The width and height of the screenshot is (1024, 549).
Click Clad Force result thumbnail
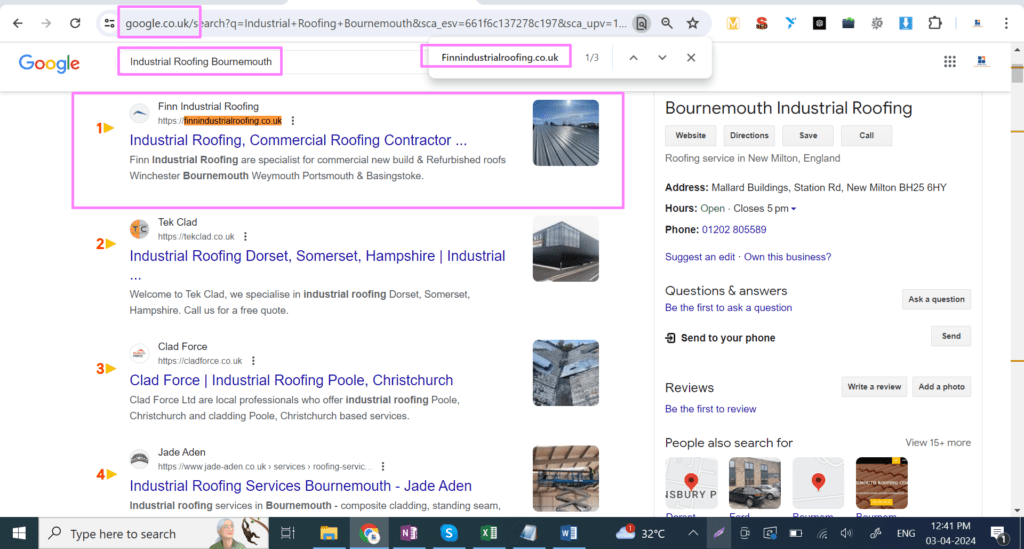pos(566,373)
